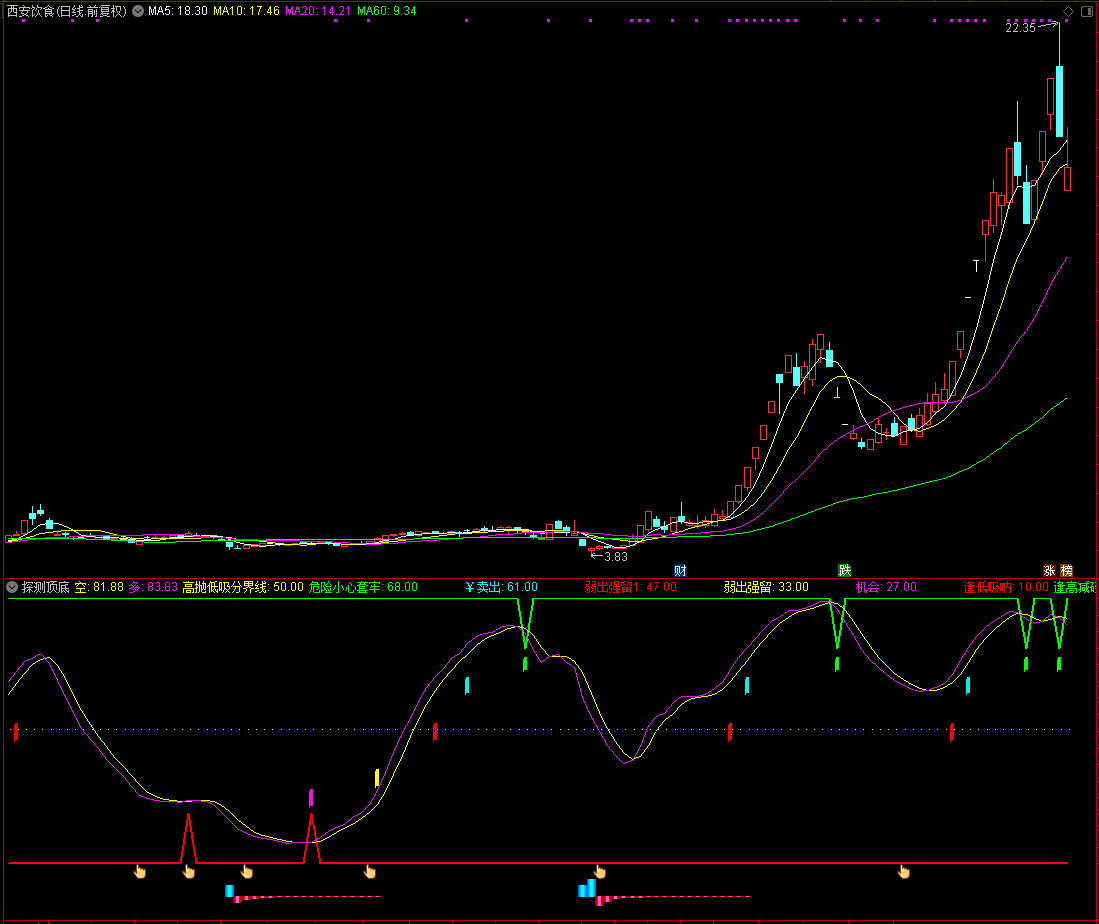The width and height of the screenshot is (1099, 924).
Task: Click the 探测顶底 indicator name
Action: point(46,587)
